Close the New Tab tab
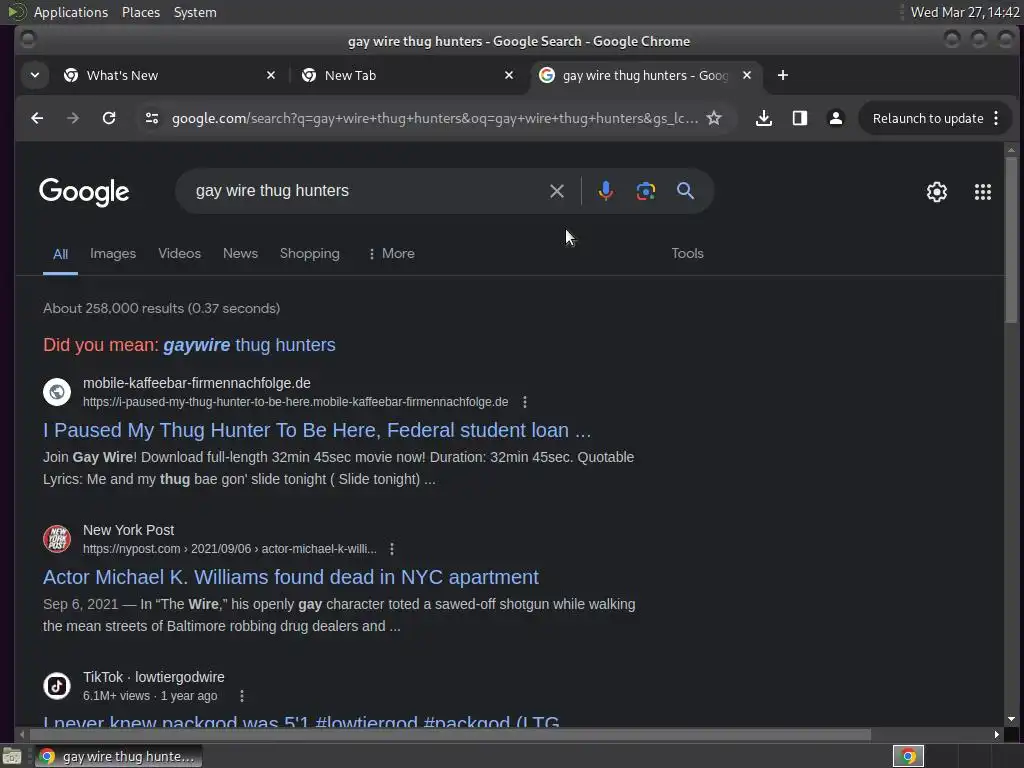This screenshot has width=1024, height=768. (x=509, y=75)
